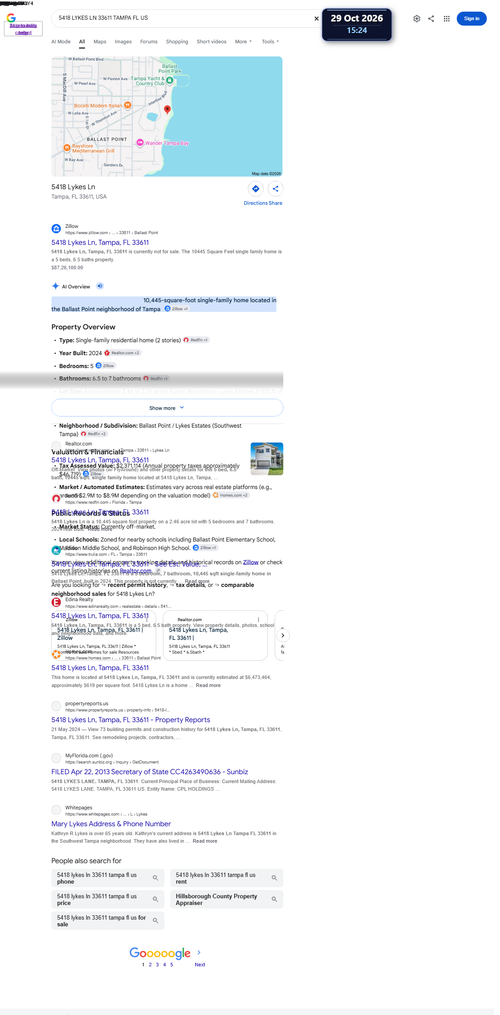
Task: Open the Sunbiz 'FILED Apr 22, 2013' result
Action: pyautogui.click(x=150, y=772)
